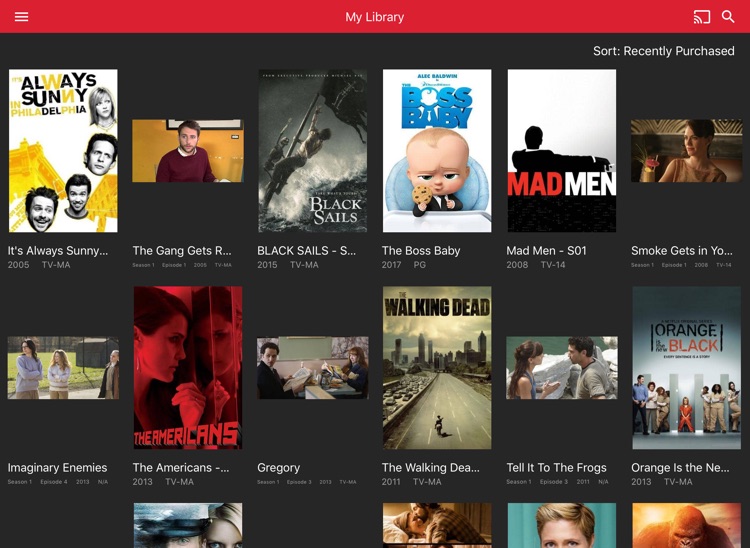Select 'Imaginary Enemies' title text
The width and height of the screenshot is (750, 548).
coord(57,468)
